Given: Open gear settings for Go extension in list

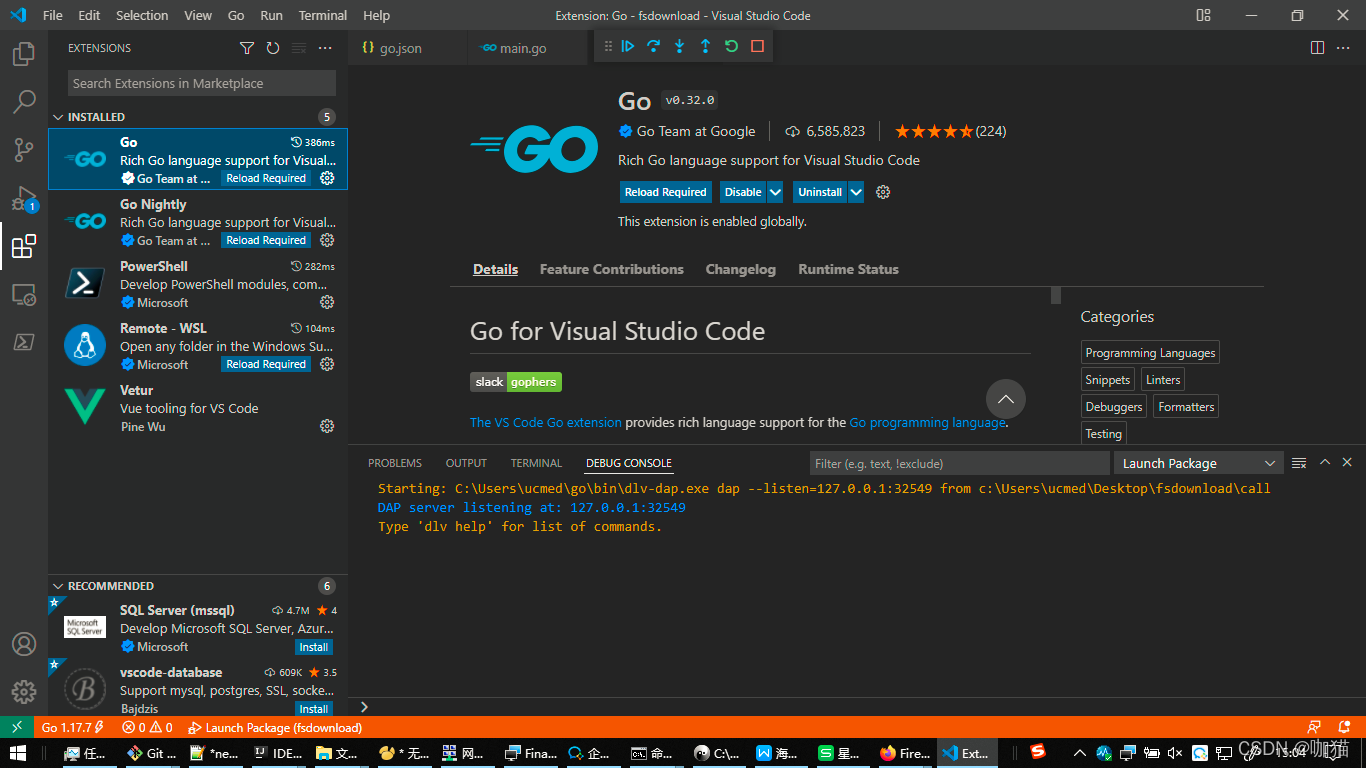Looking at the screenshot, I should pyautogui.click(x=327, y=178).
